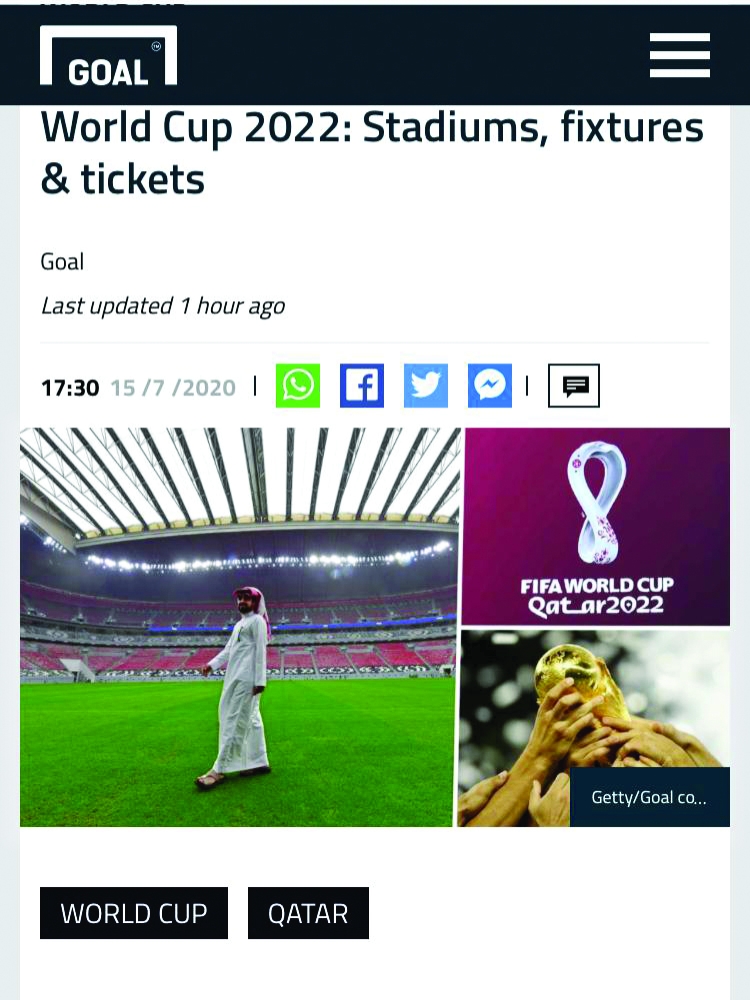Open the WORLD CUP tag
Image resolution: width=750 pixels, height=1000 pixels.
pos(134,913)
